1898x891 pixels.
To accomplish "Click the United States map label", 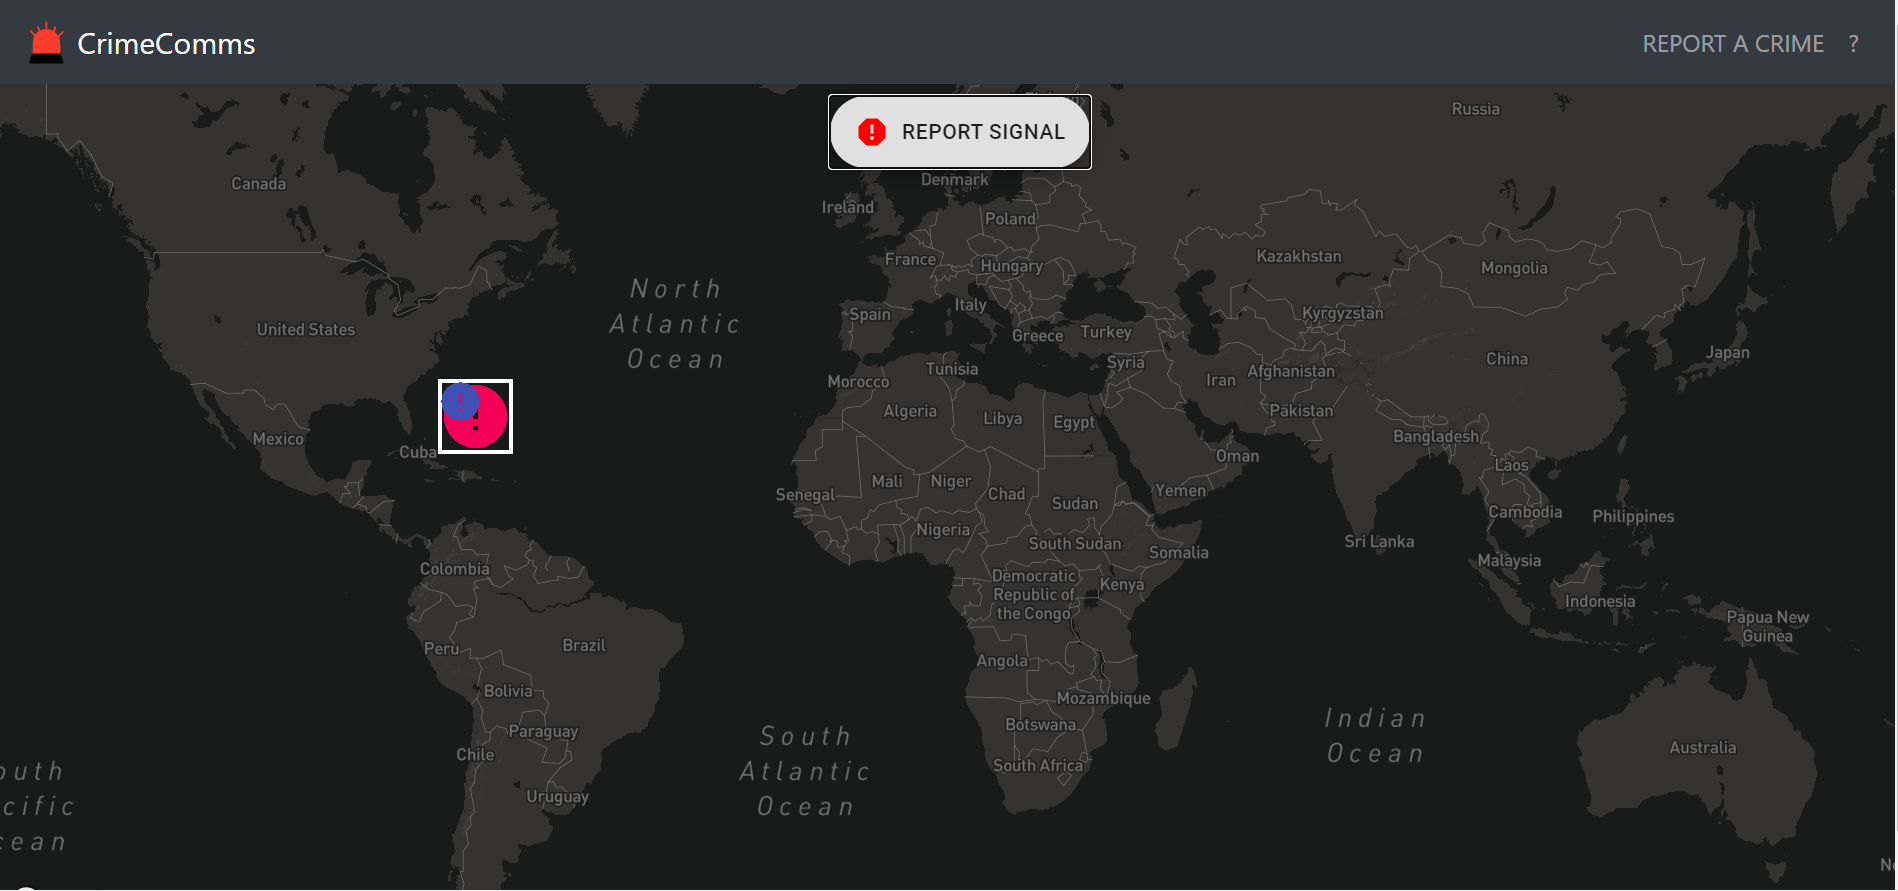I will coord(306,329).
